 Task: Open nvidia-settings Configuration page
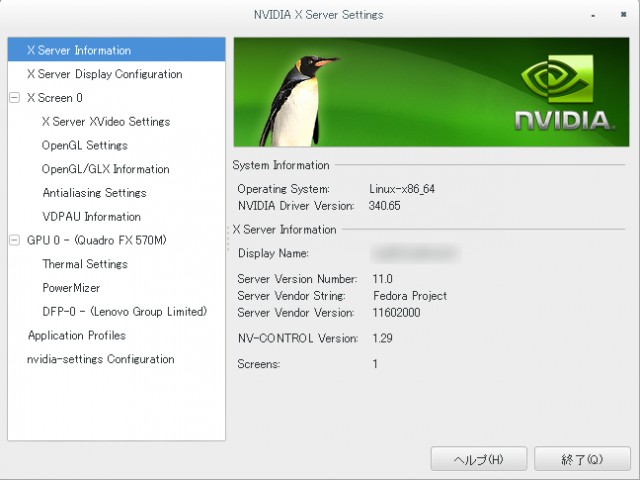[x=100, y=359]
